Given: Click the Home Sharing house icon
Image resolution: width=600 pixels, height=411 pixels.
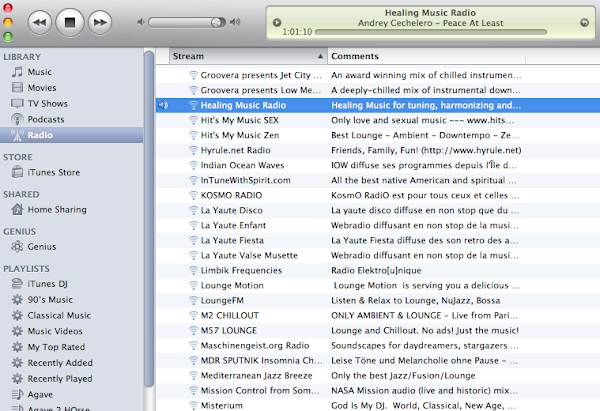Looking at the screenshot, I should click(x=17, y=209).
